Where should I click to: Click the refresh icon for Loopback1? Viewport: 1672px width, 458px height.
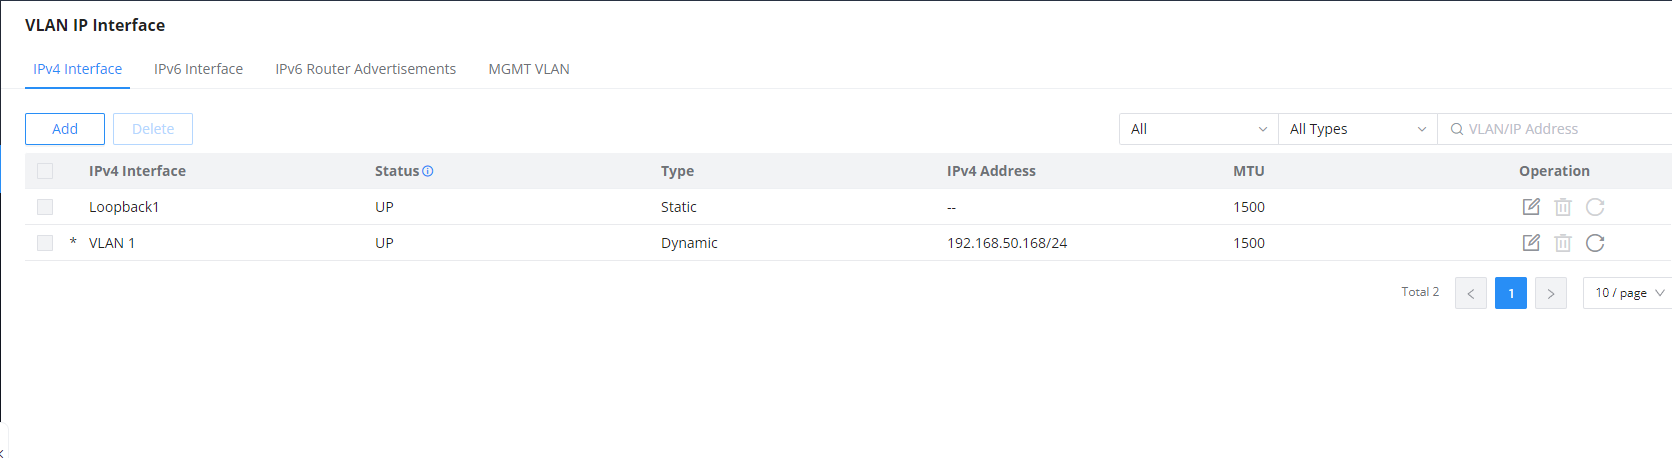(1595, 207)
